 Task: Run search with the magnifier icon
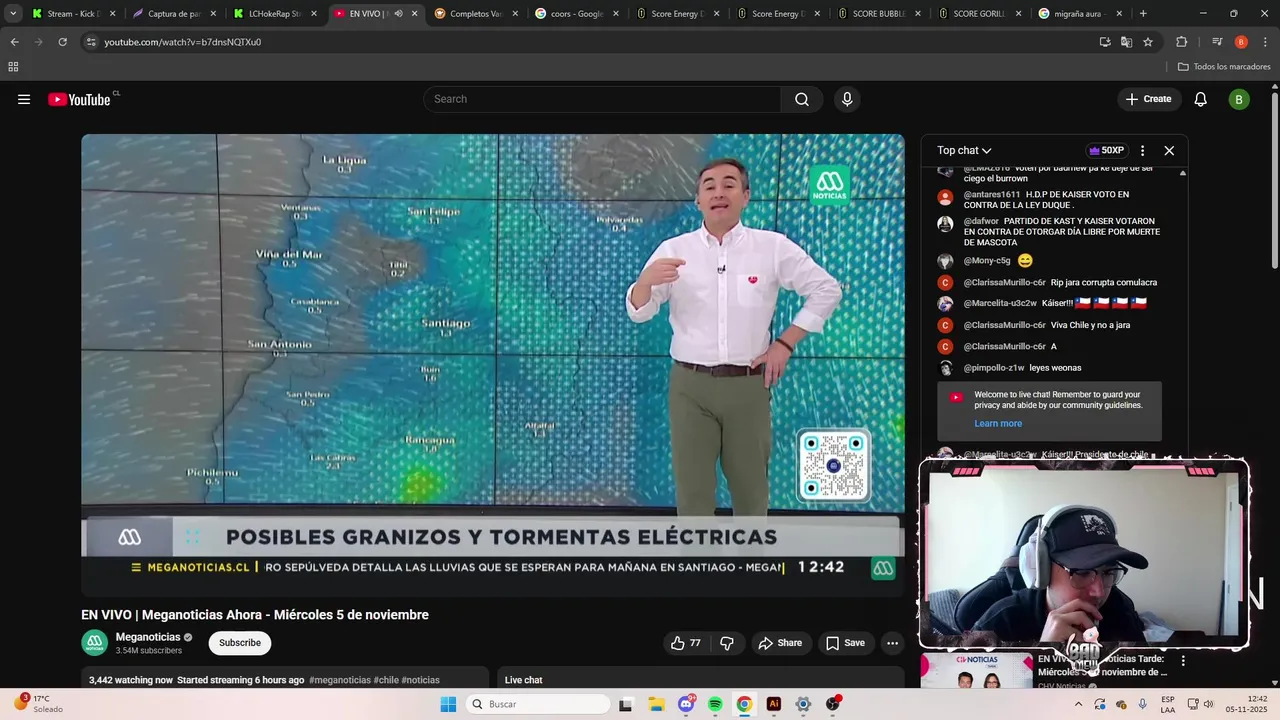pos(802,99)
